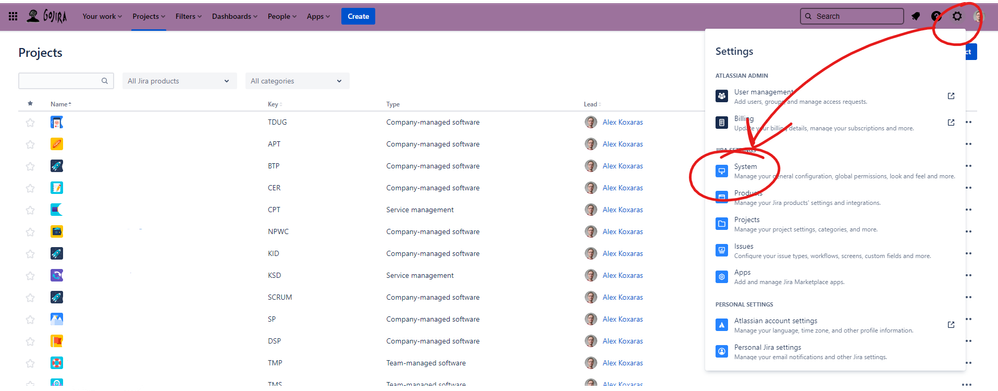Click the Atlassian account settings icon

721,325
